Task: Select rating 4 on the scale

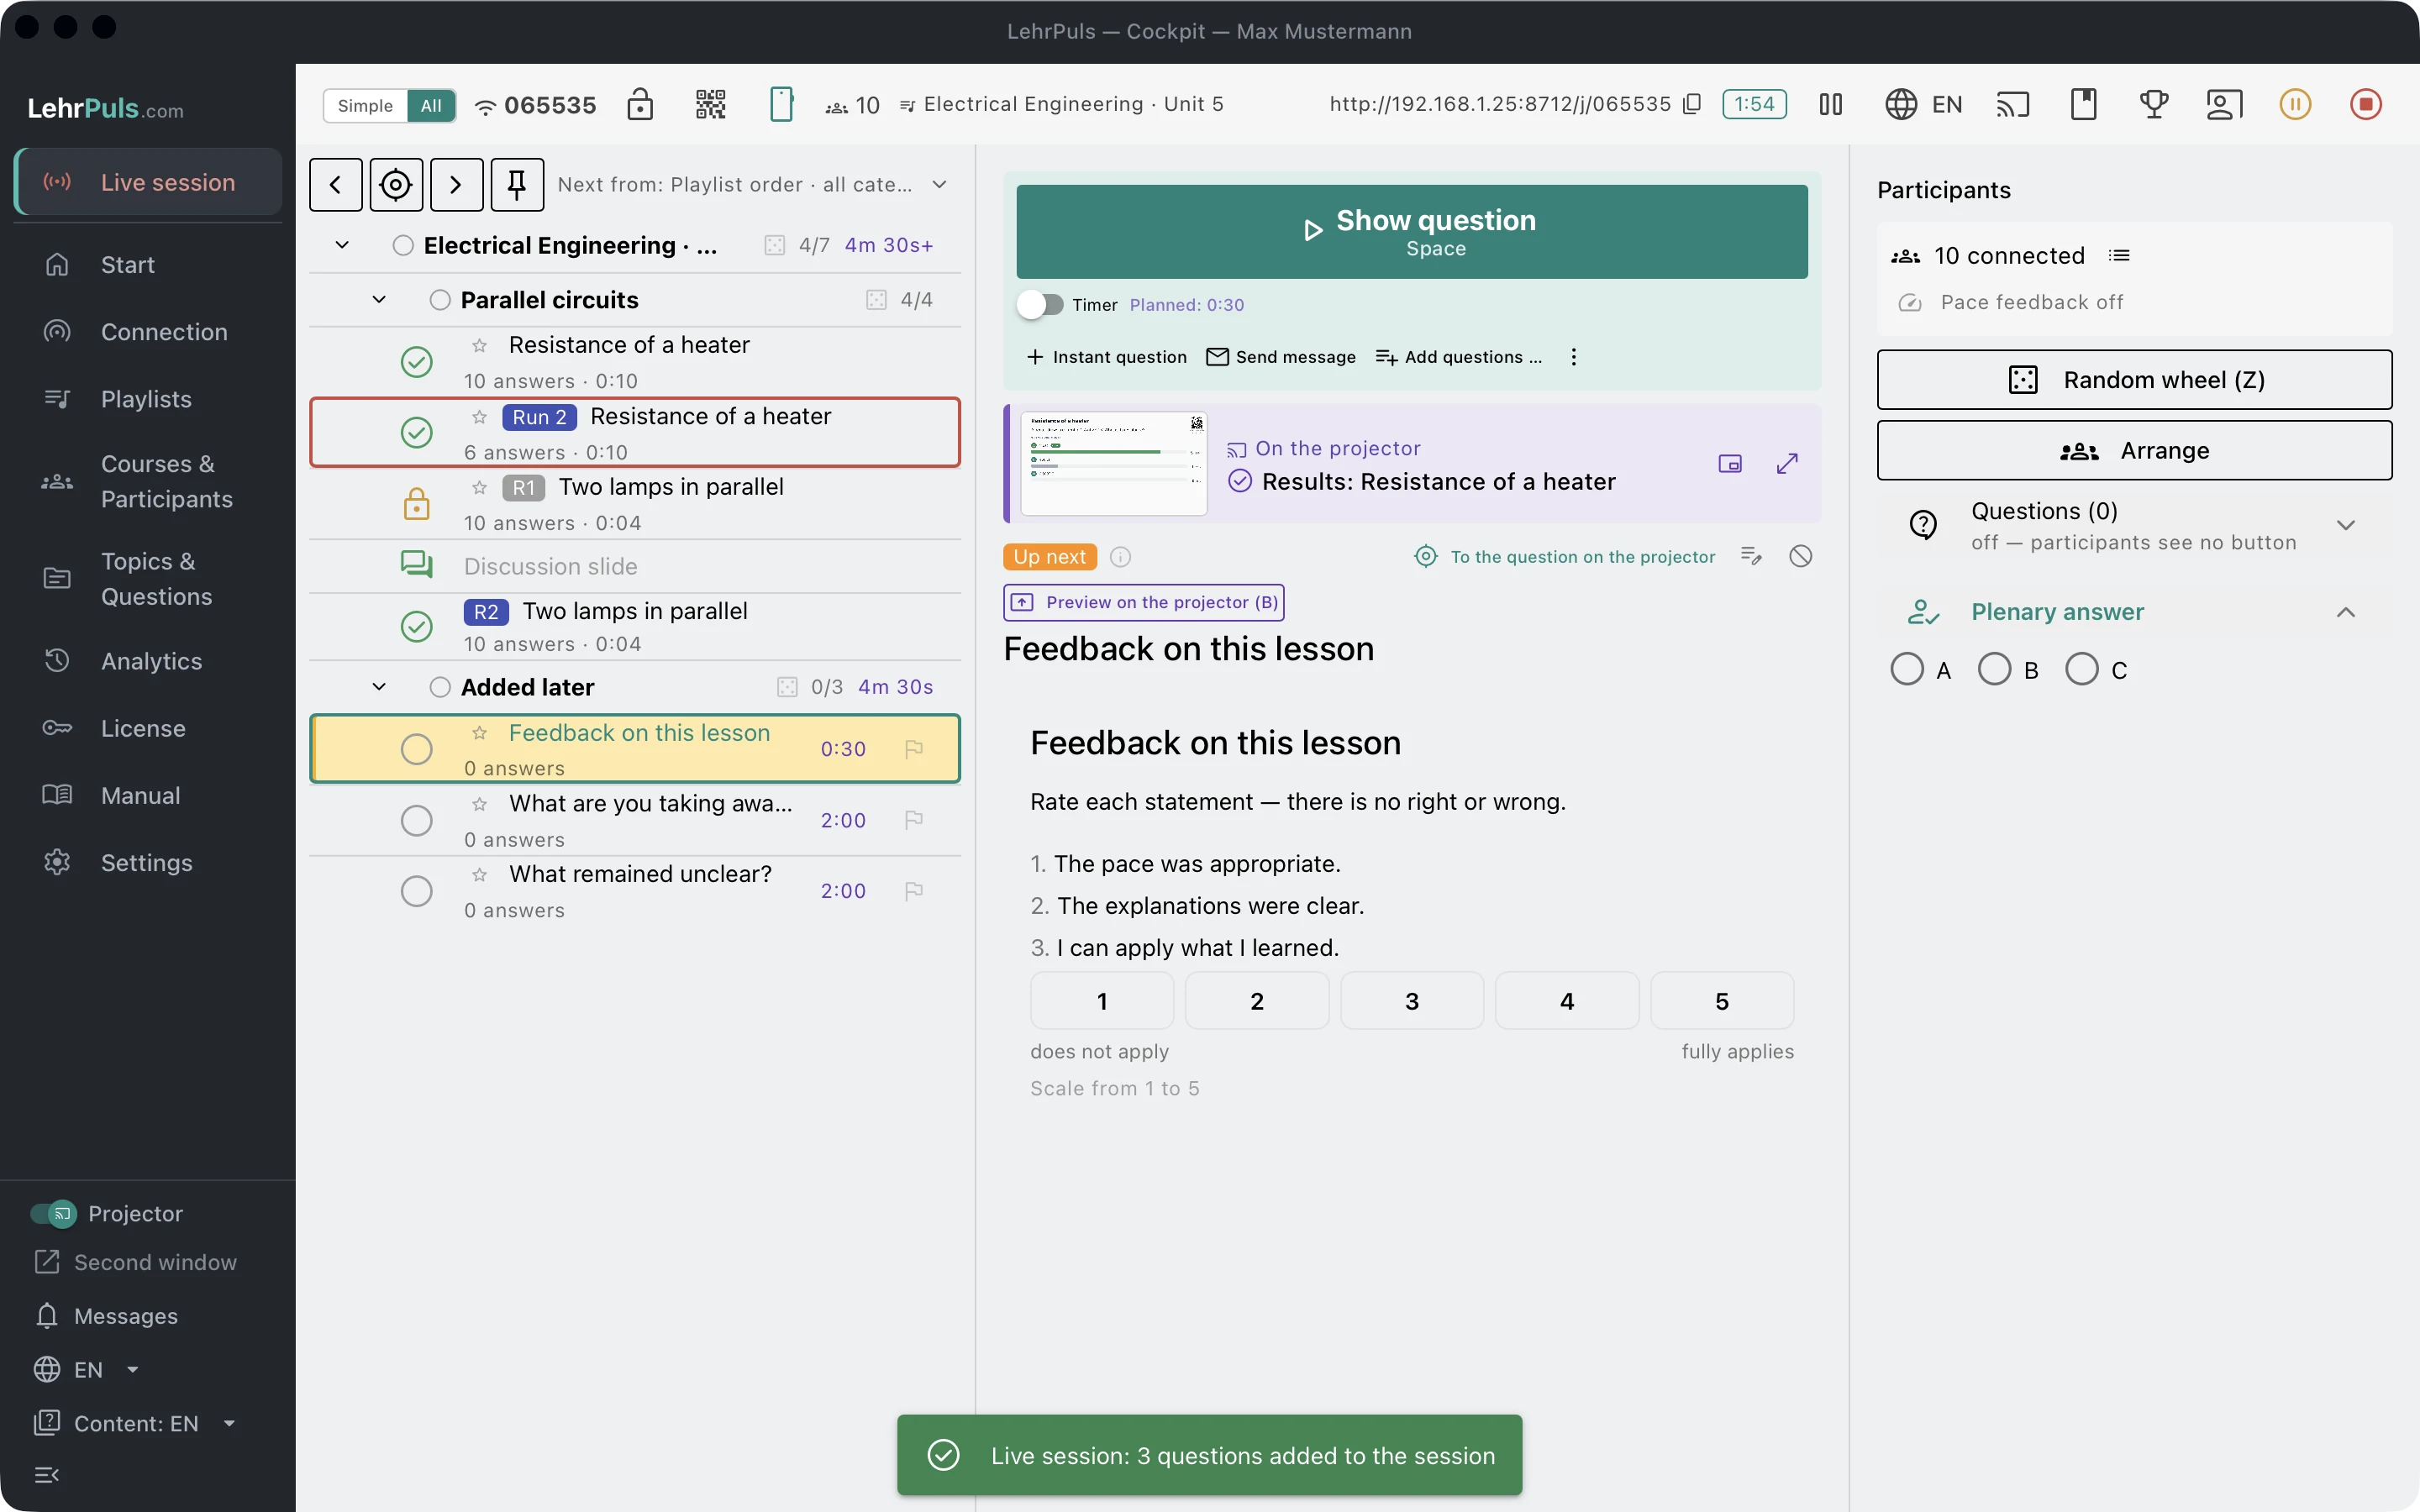Action: tap(1566, 1001)
